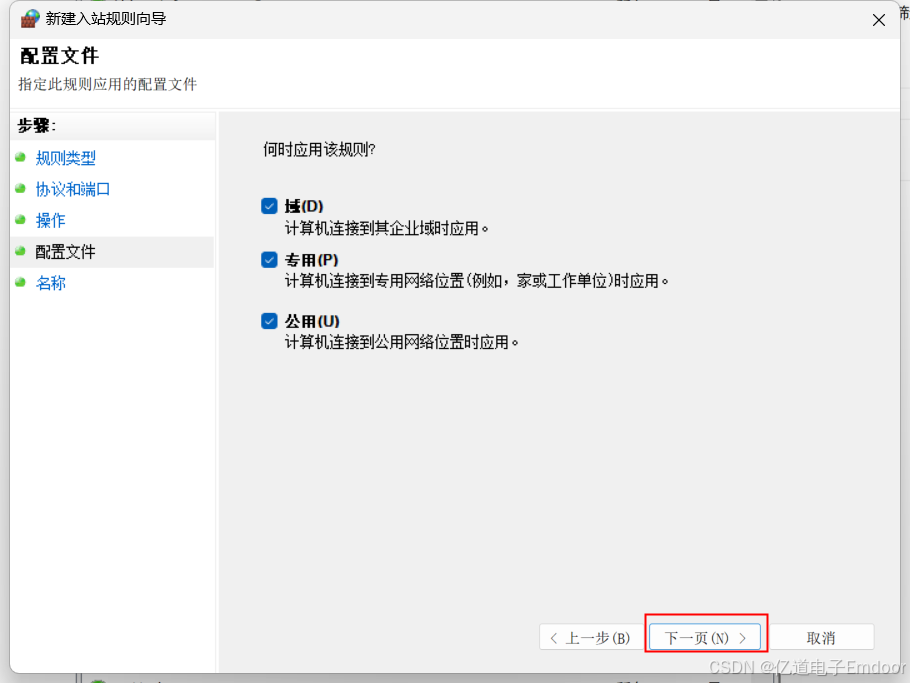
Task: Uncheck the 公用(U) profile checkbox
Action: (269, 320)
